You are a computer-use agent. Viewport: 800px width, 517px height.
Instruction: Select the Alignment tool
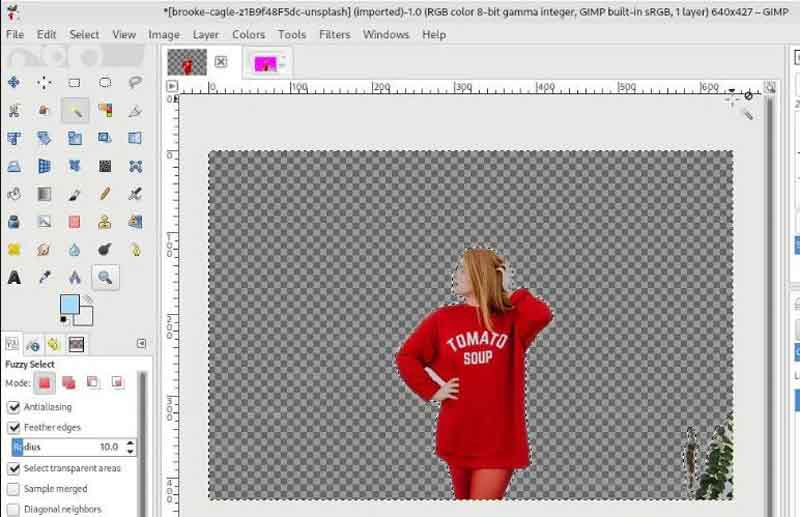[x=44, y=82]
